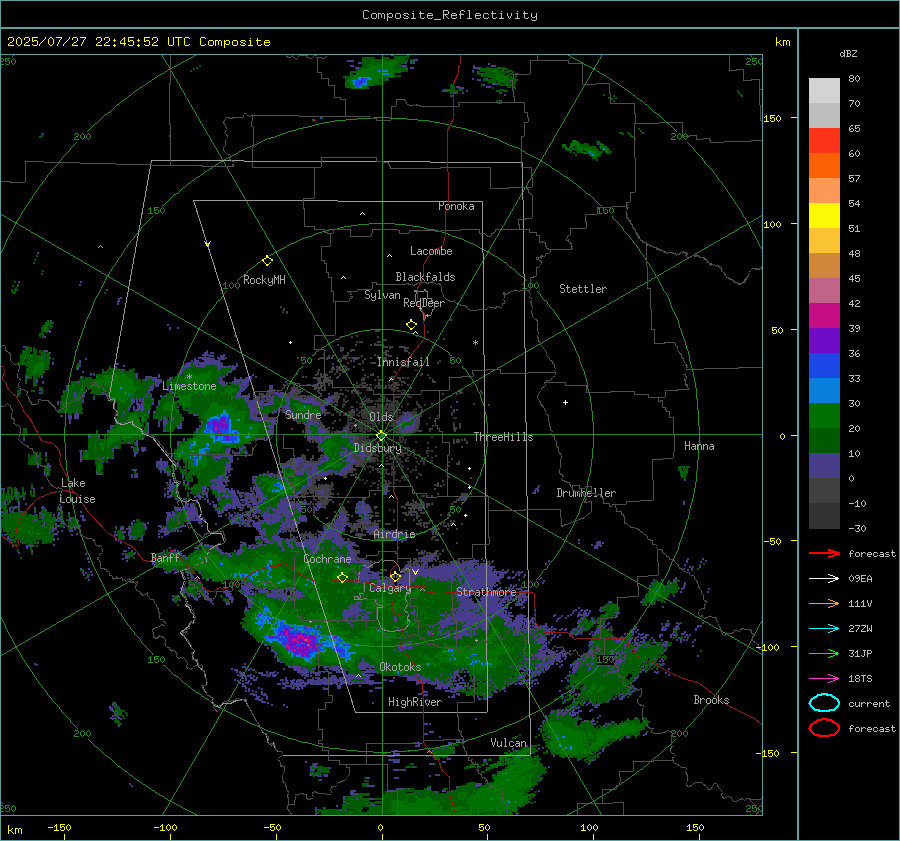900x841 pixels.
Task: Select the yellow radar-center diamond above Didsbury
Action: pos(381,436)
